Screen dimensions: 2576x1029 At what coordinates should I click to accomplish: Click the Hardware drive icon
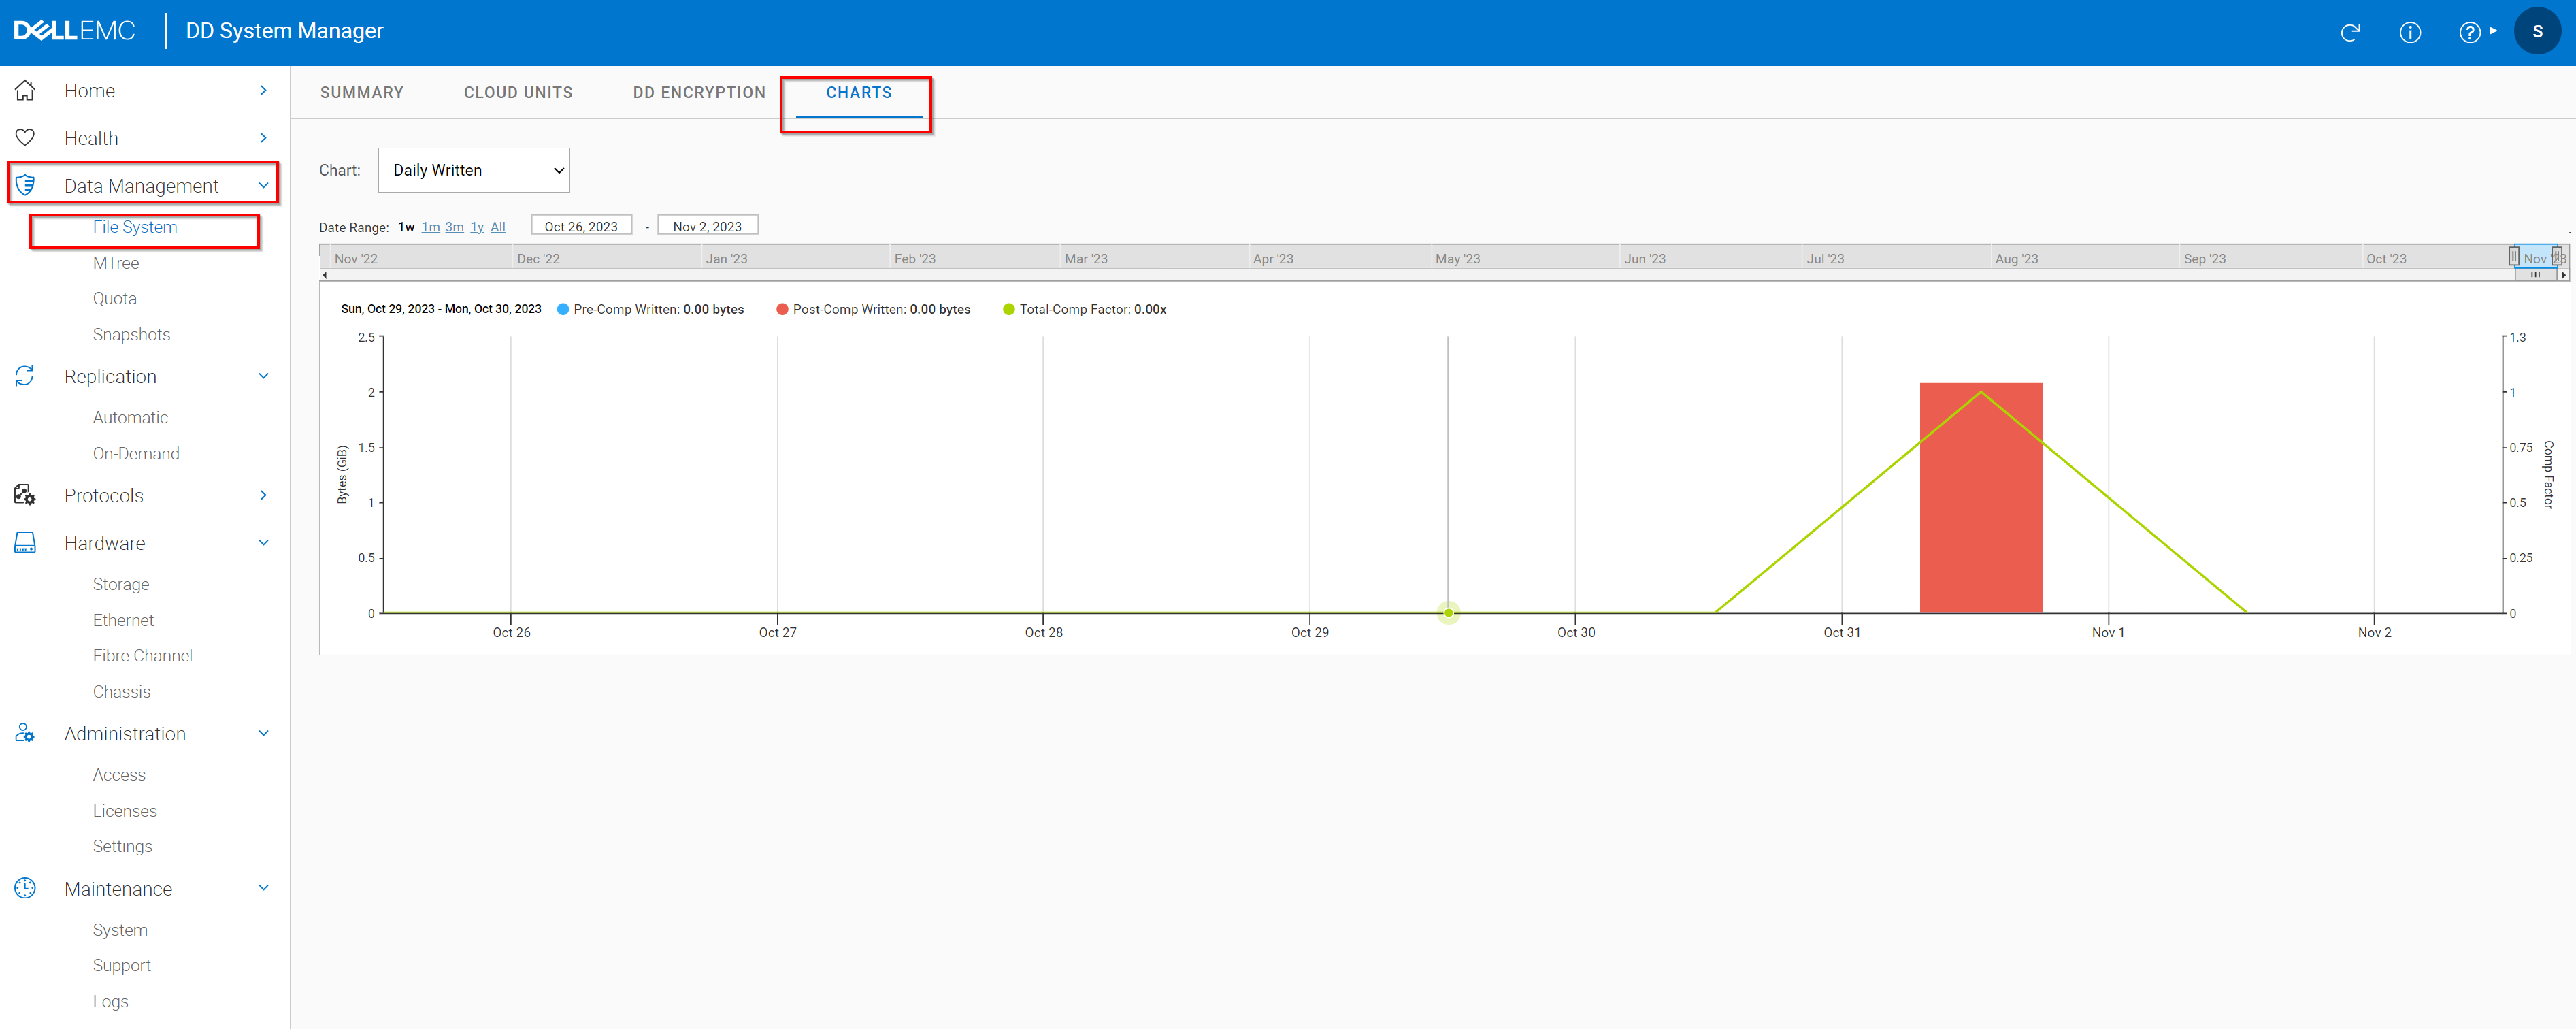click(25, 543)
